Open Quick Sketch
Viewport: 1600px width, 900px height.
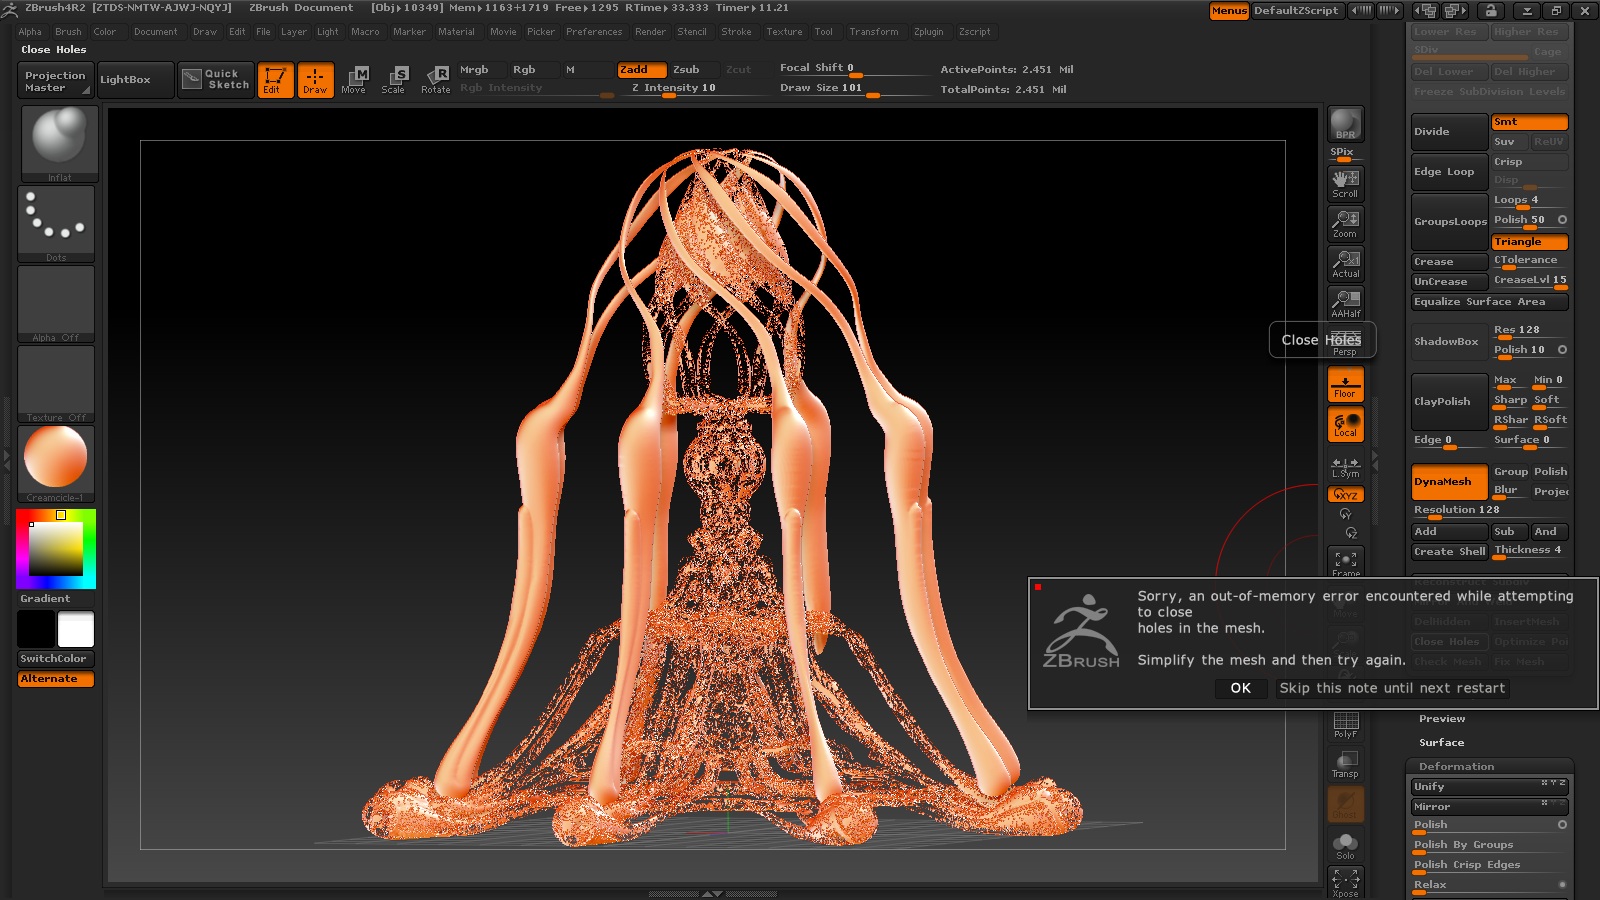click(216, 80)
